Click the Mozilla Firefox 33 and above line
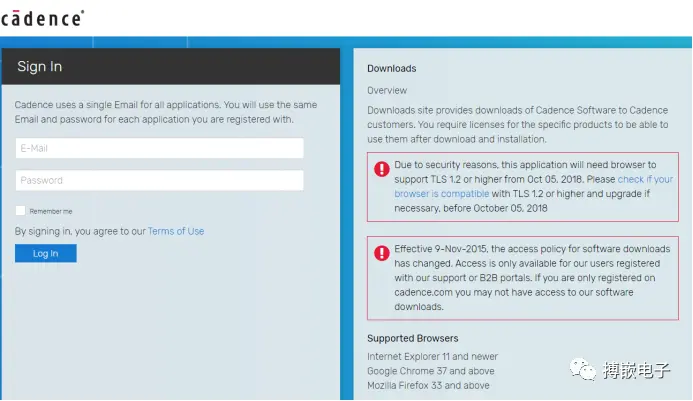 point(430,385)
